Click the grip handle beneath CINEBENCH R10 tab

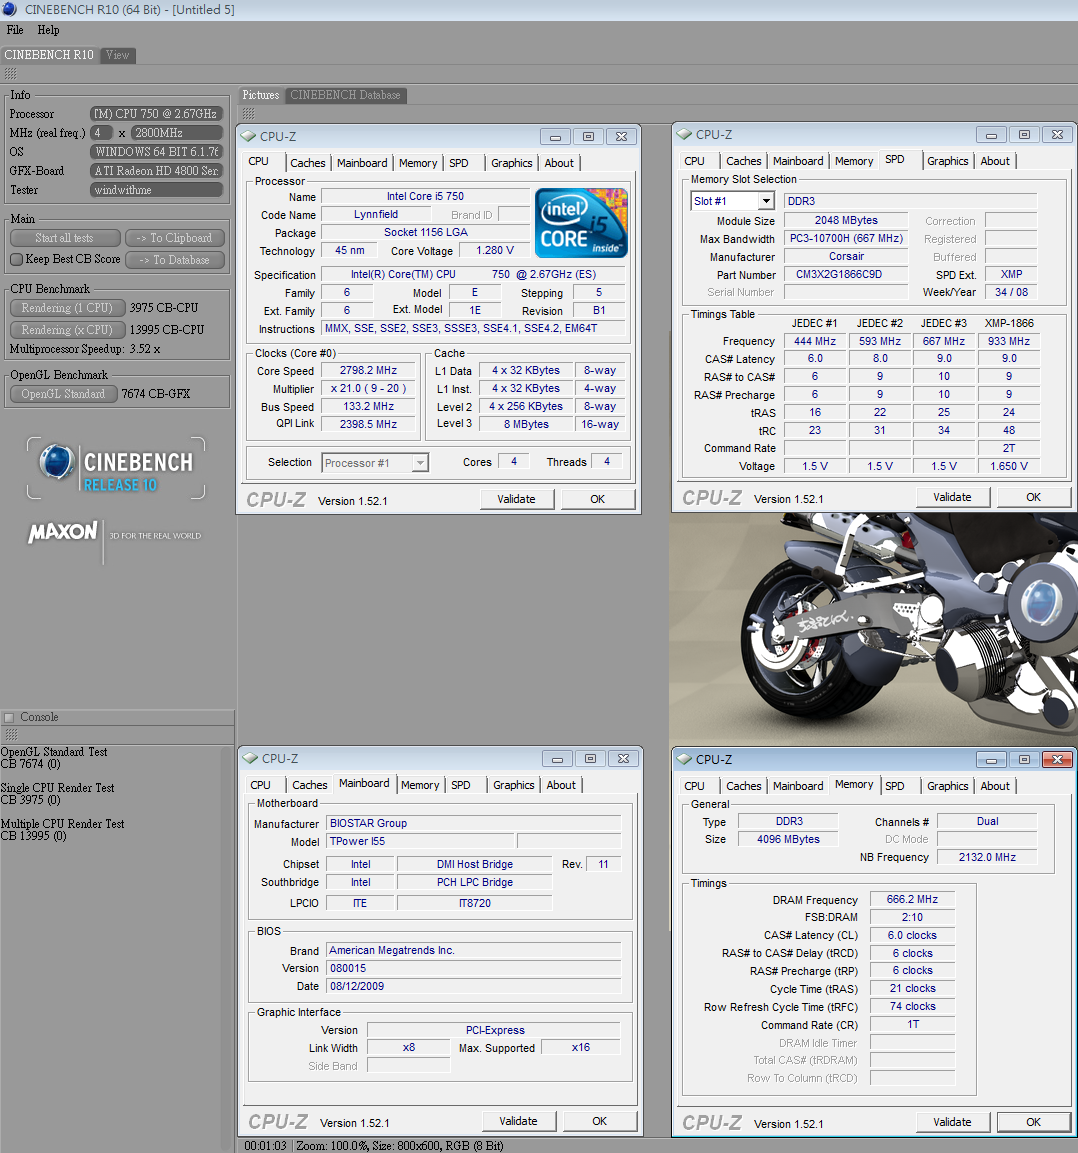(x=10, y=74)
